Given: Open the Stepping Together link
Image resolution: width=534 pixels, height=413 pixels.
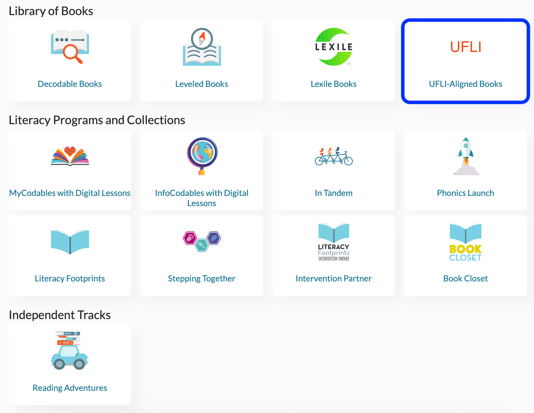Looking at the screenshot, I should (x=202, y=279).
